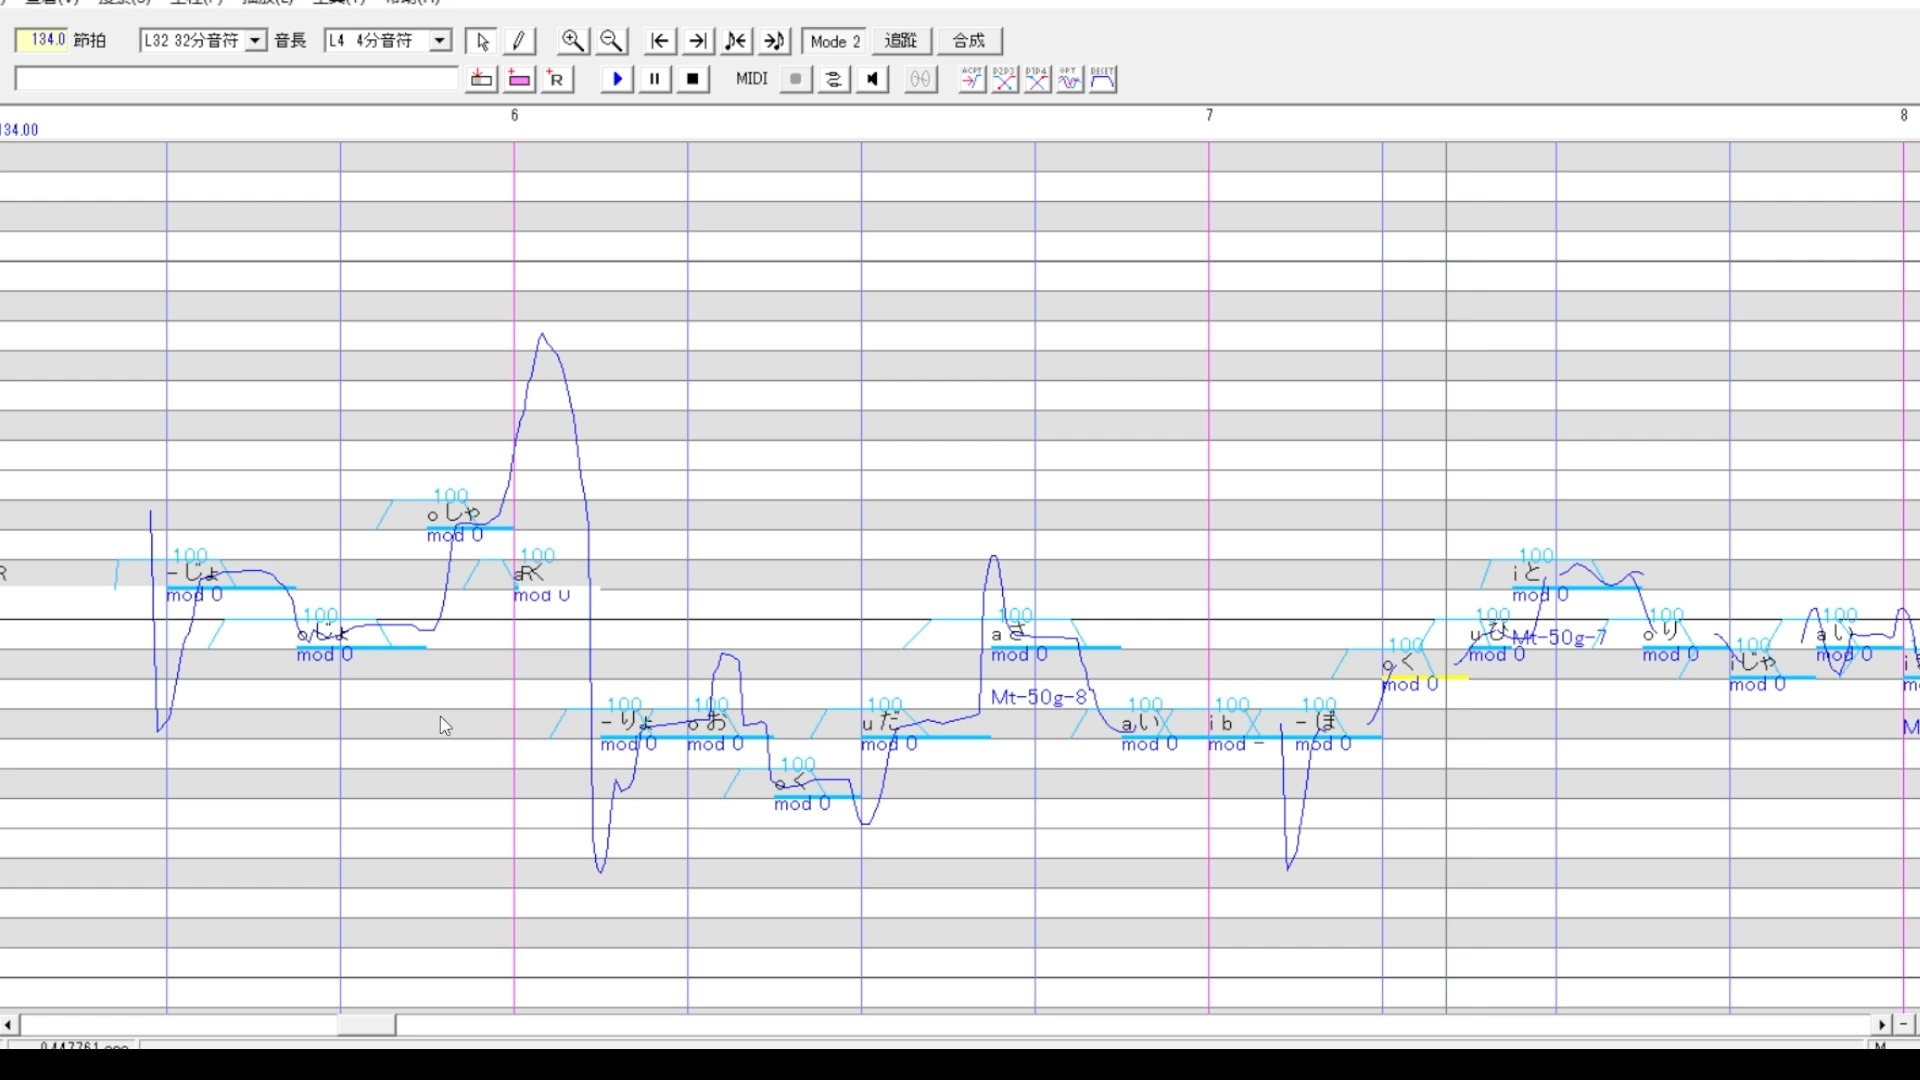Image resolution: width=1920 pixels, height=1080 pixels.
Task: Click the Mt-50g-7 flag label
Action: pyautogui.click(x=1559, y=637)
